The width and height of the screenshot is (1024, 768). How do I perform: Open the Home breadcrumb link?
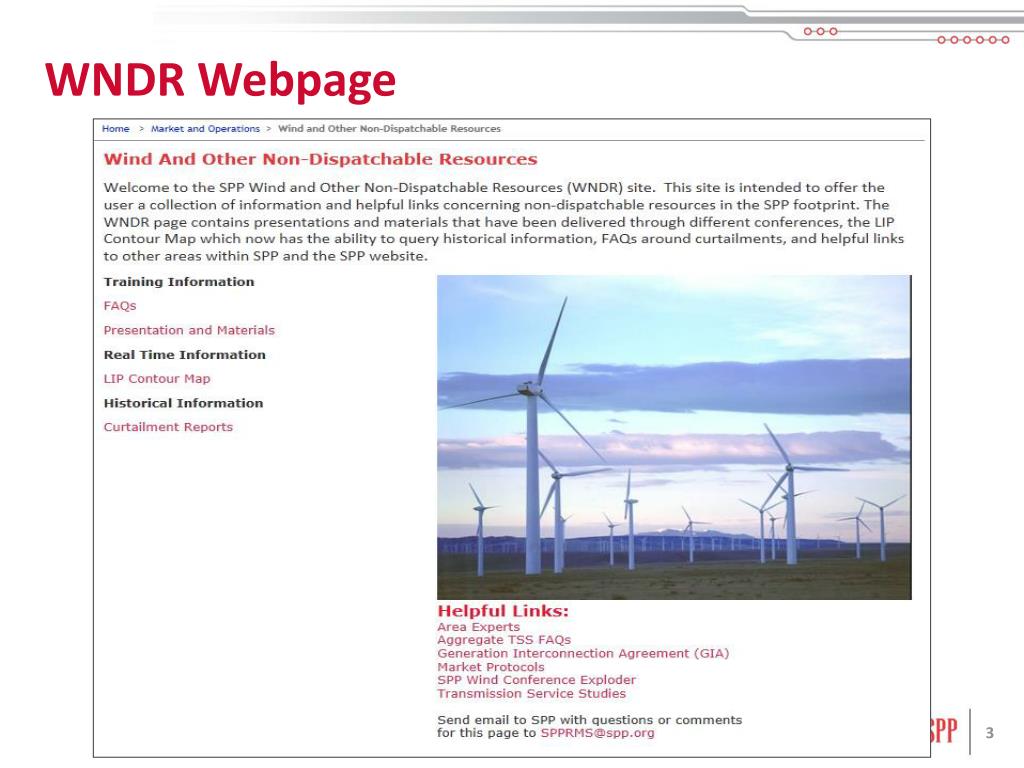click(116, 129)
